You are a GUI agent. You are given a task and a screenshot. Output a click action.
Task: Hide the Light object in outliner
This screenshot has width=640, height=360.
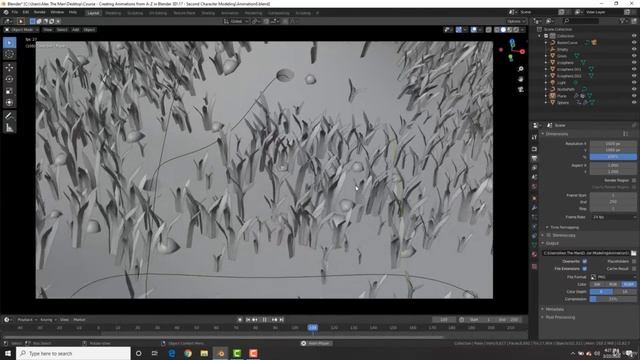[x=634, y=82]
